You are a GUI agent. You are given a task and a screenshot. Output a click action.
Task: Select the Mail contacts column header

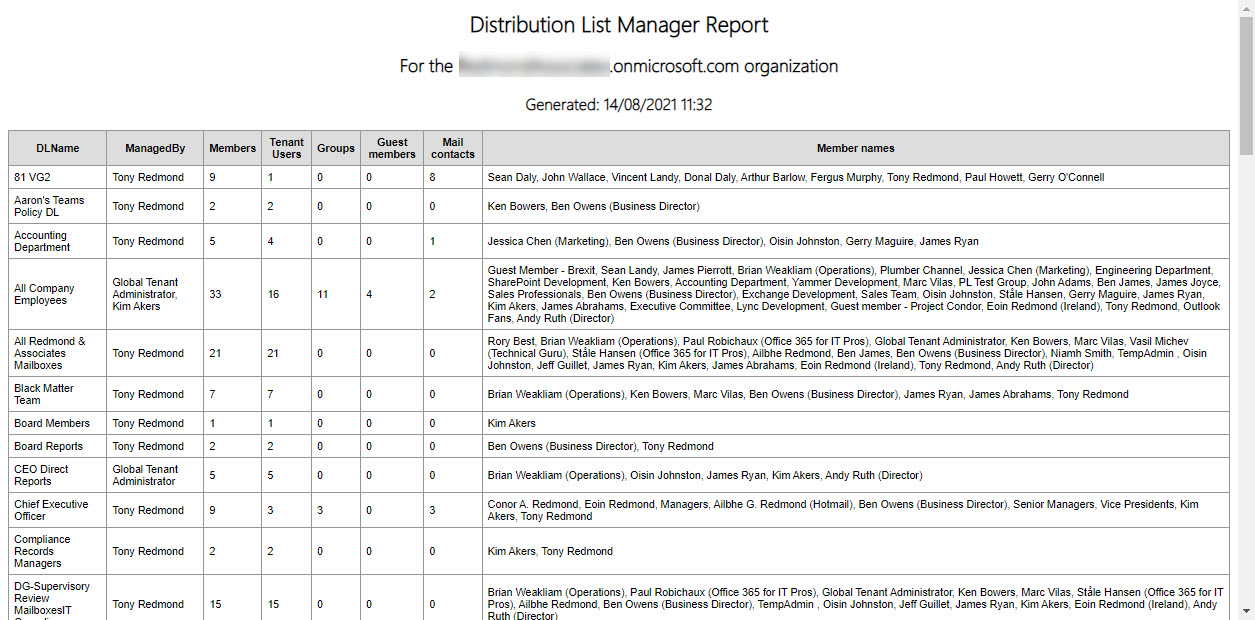[x=453, y=148]
